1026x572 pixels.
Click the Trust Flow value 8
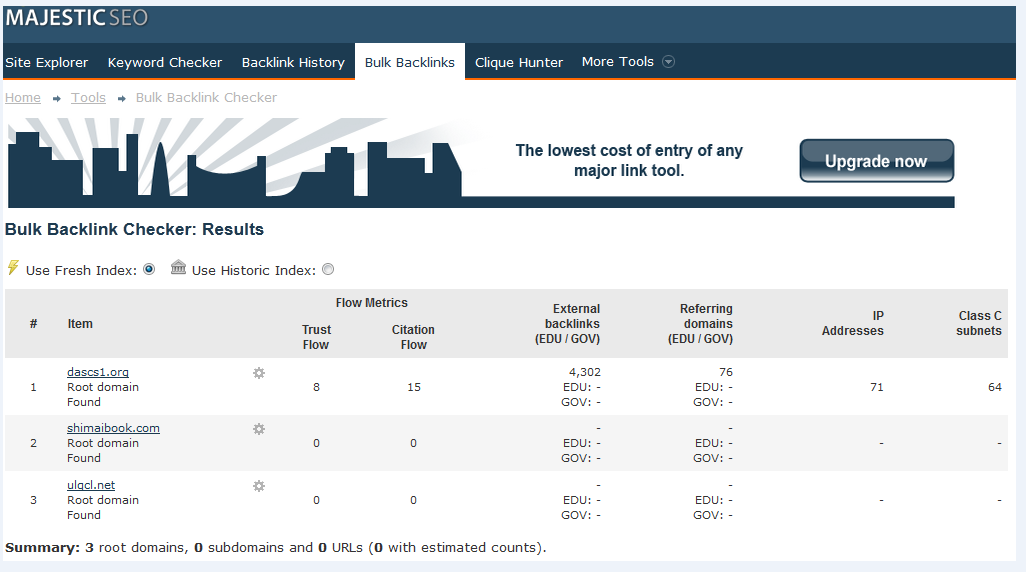coord(316,387)
